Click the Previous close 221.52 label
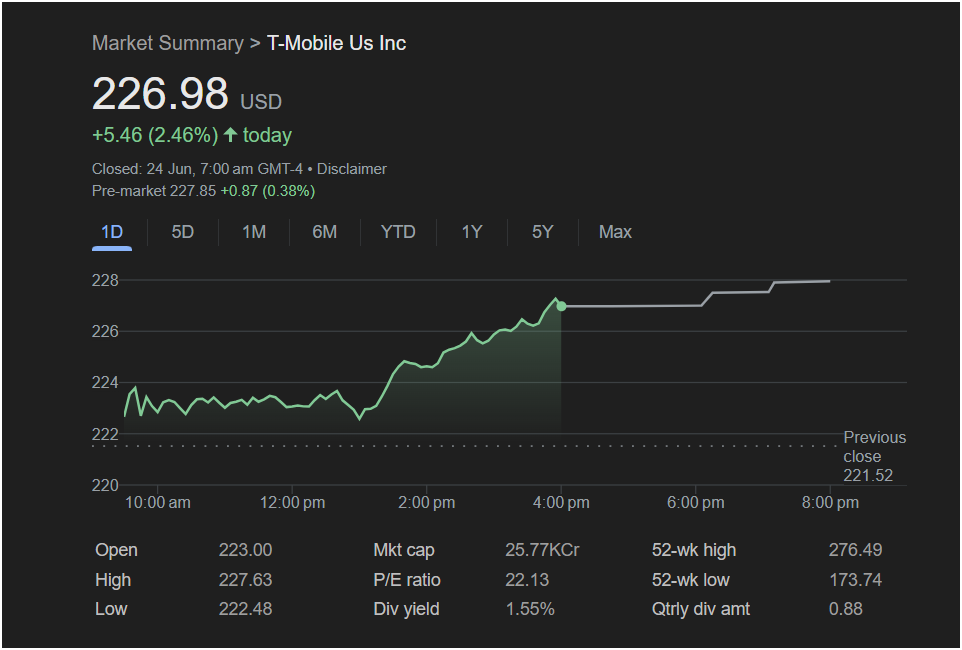The width and height of the screenshot is (962, 650). tap(874, 456)
